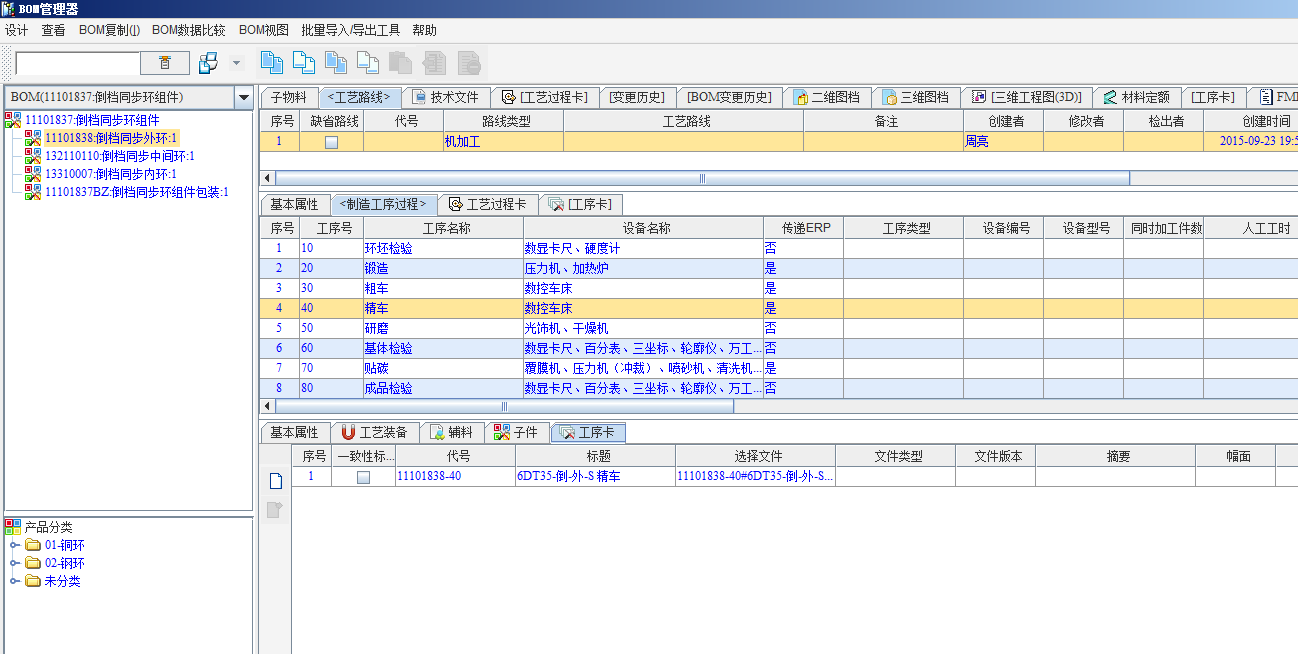Select 倒档同步中间环 in BOM tree
The height and width of the screenshot is (654, 1298).
tap(120, 156)
